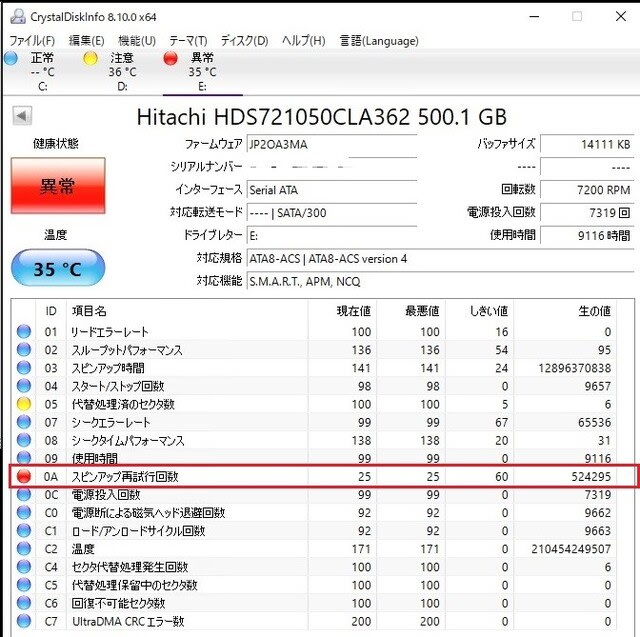
Task: Click the S.M.A.R.T., APM, NCQ features field
Action: click(440, 281)
